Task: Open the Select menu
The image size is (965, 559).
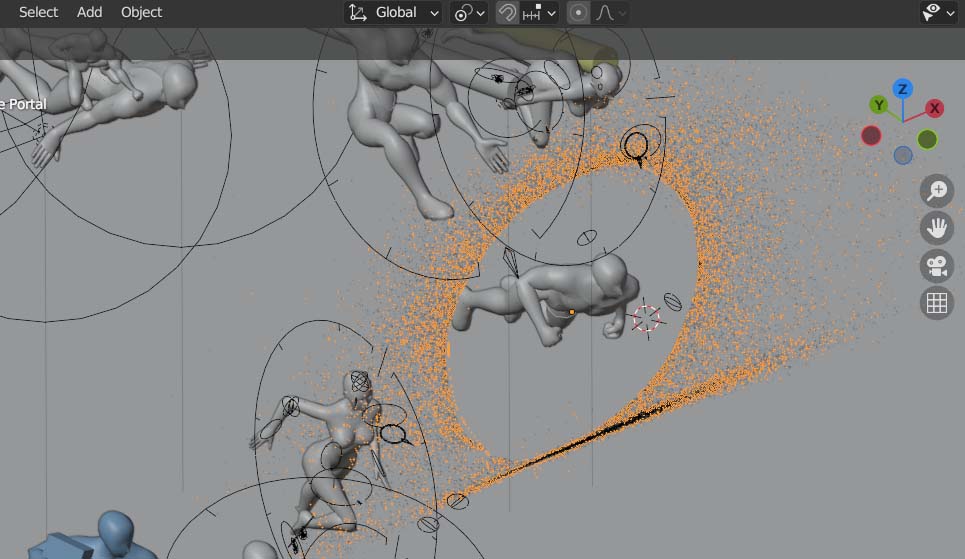Action: click(x=39, y=12)
